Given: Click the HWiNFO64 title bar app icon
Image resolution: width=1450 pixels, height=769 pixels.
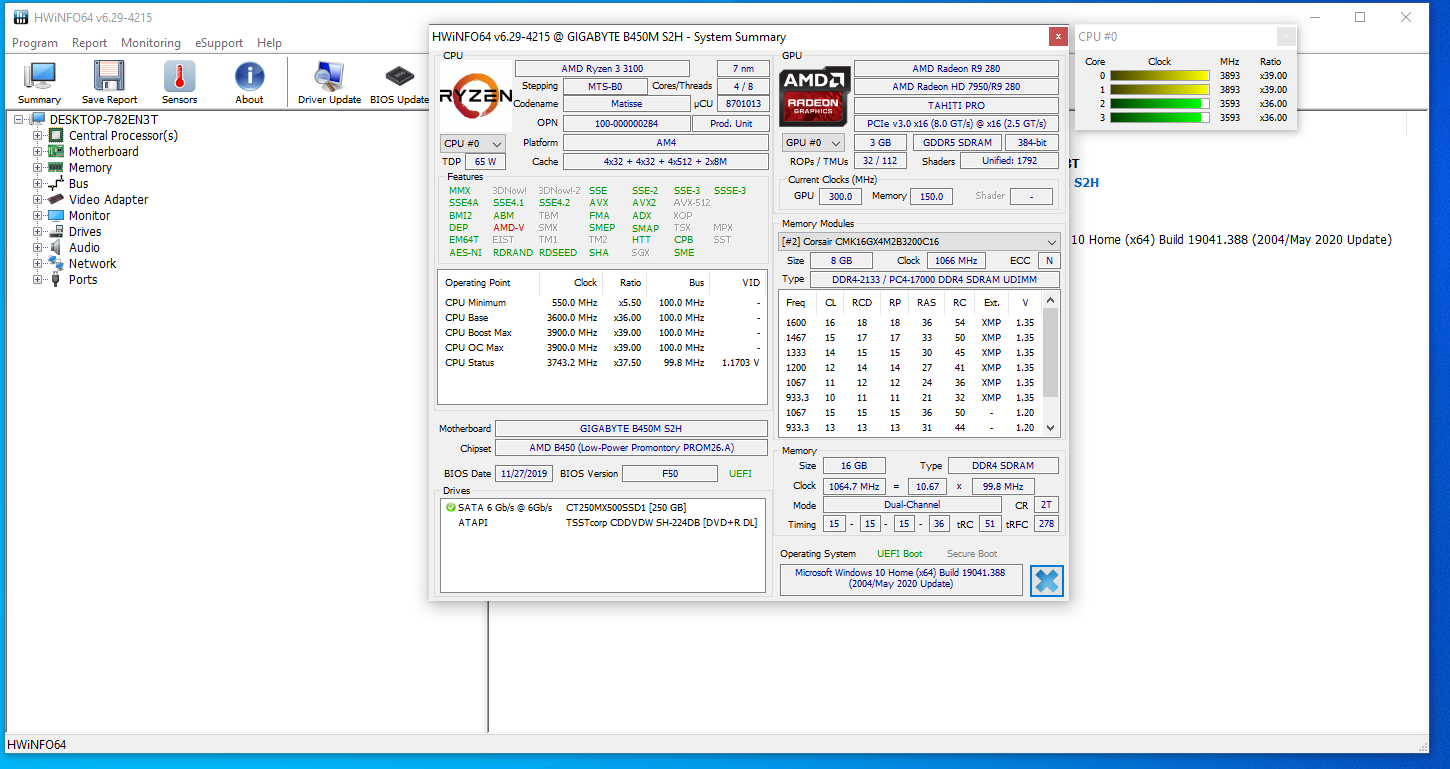Looking at the screenshot, I should pos(20,18).
